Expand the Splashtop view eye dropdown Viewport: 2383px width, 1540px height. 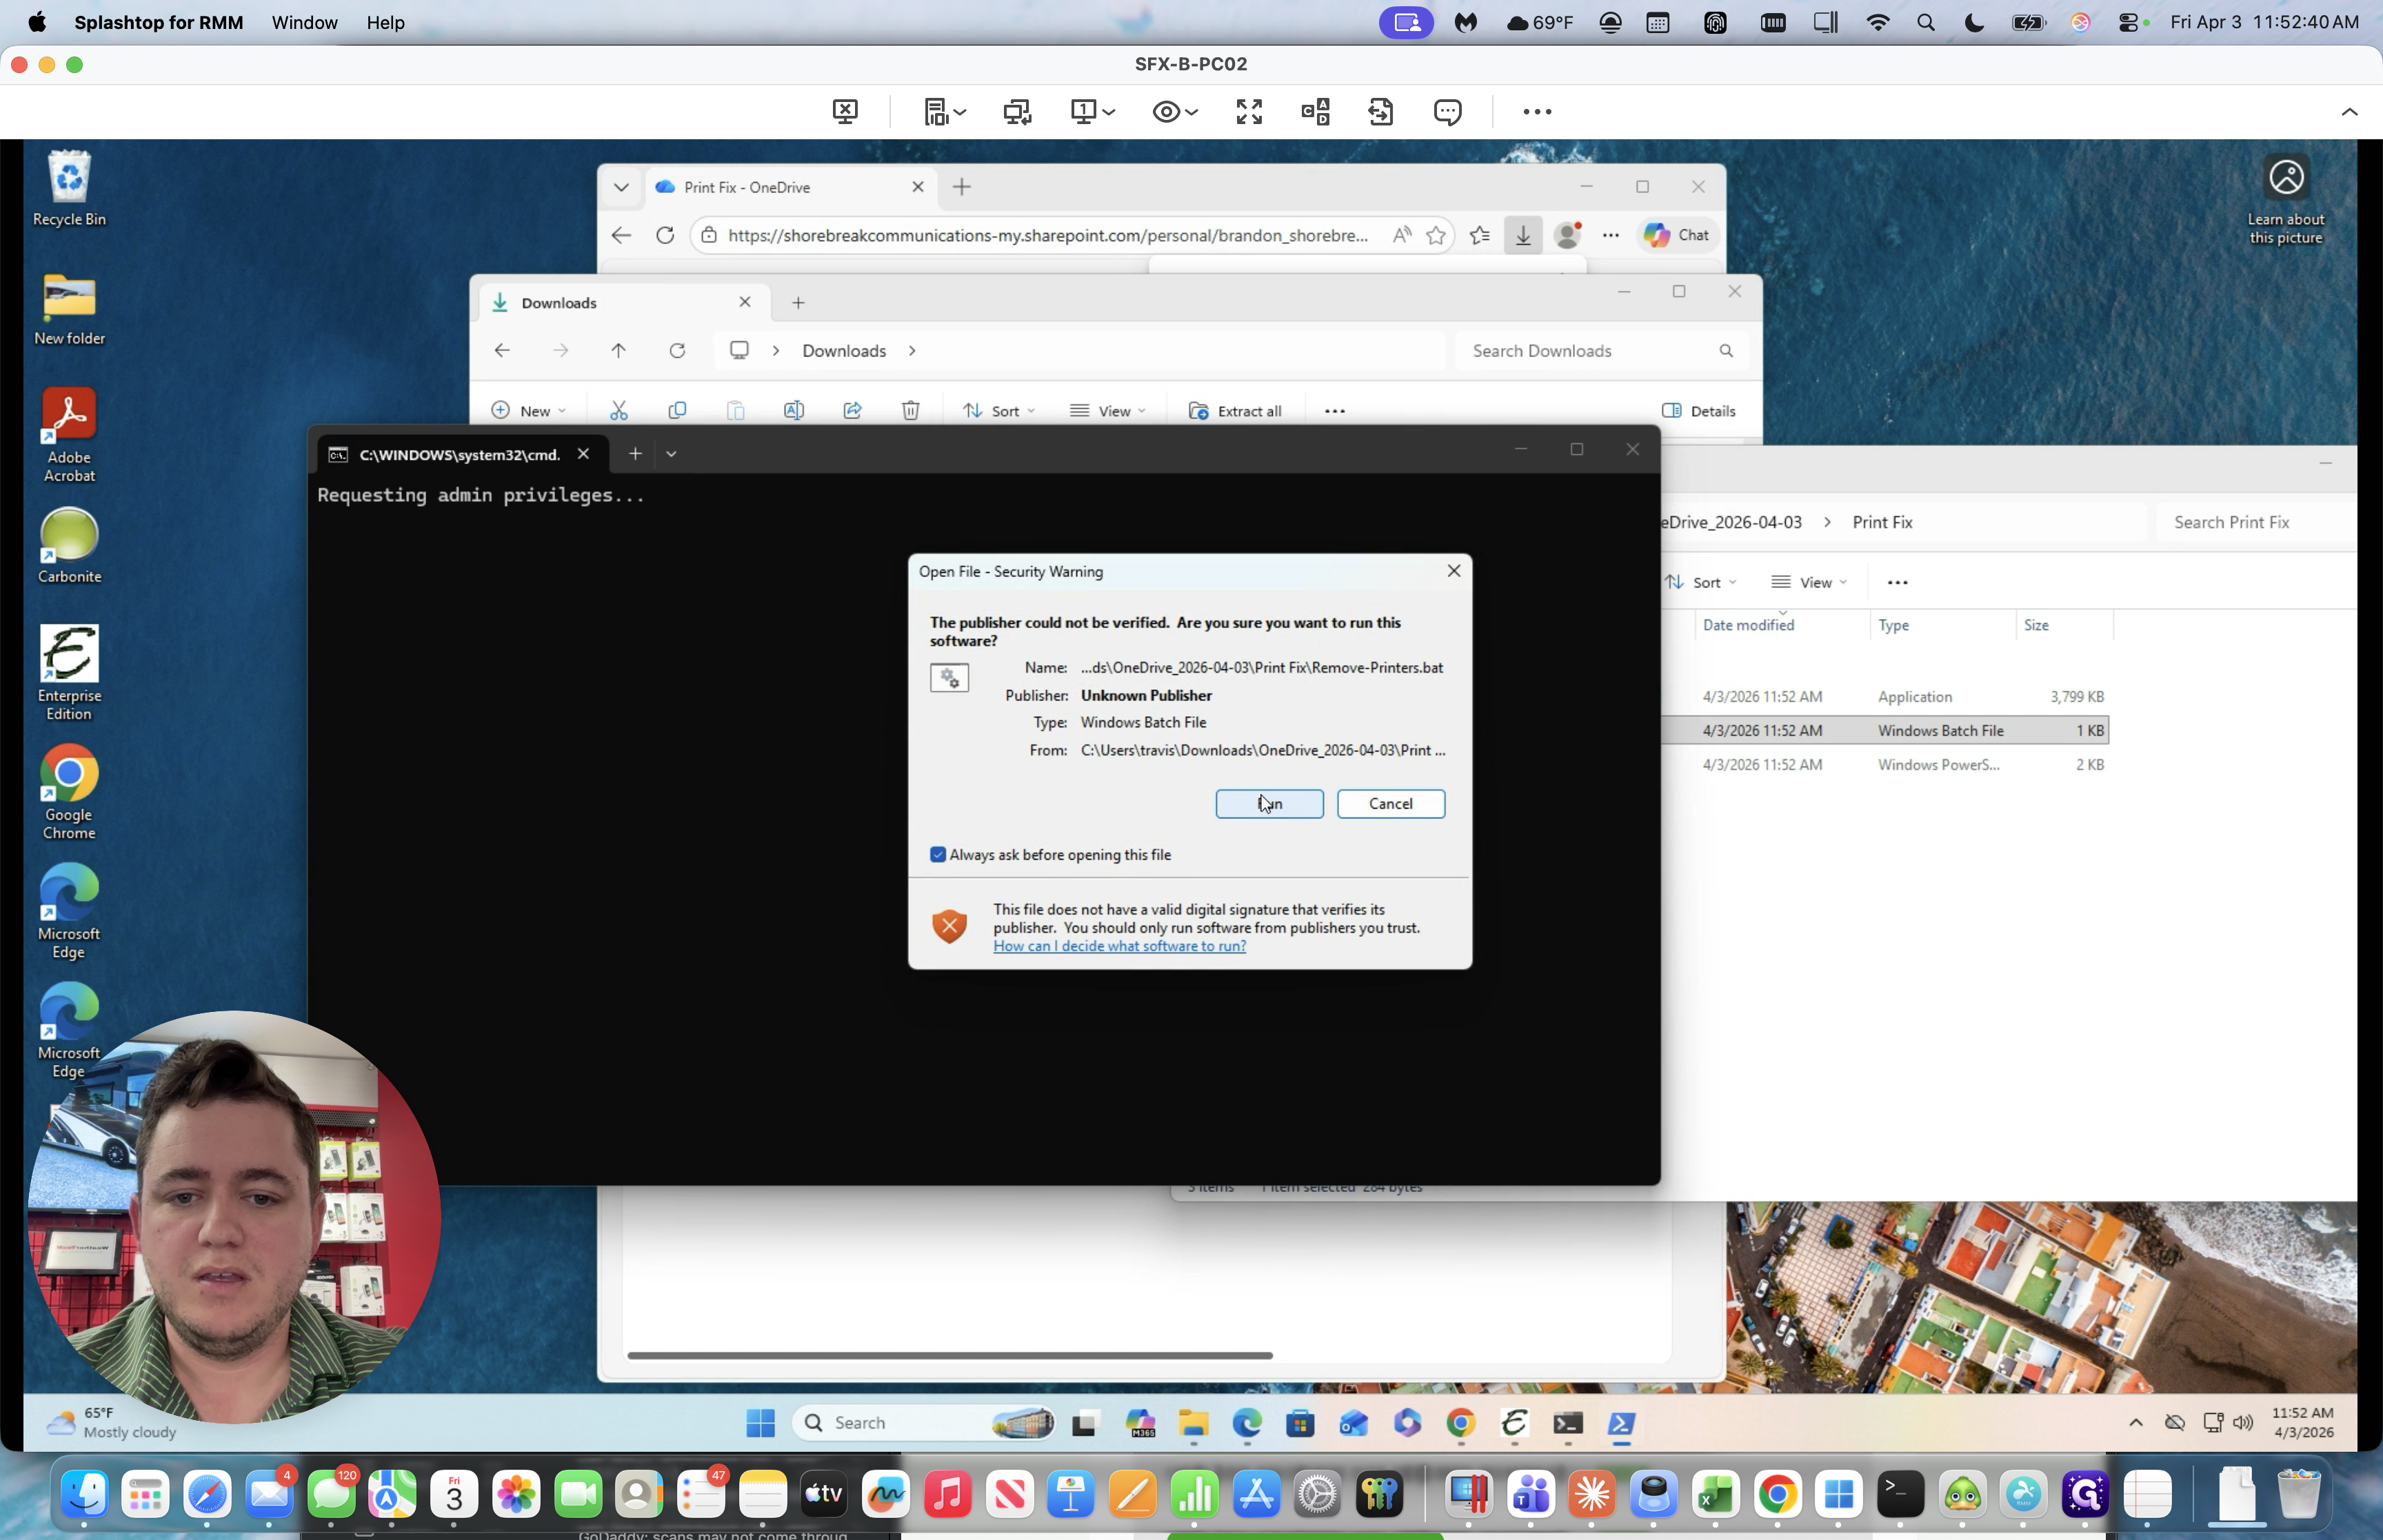coord(1175,111)
